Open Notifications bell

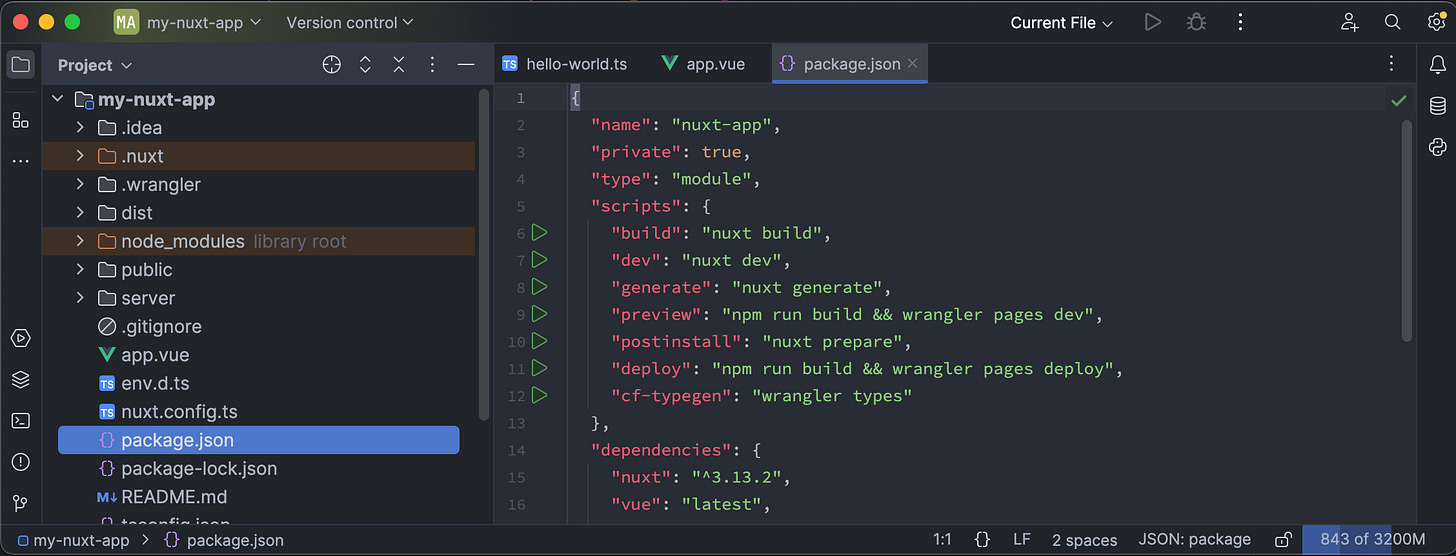[x=1438, y=65]
